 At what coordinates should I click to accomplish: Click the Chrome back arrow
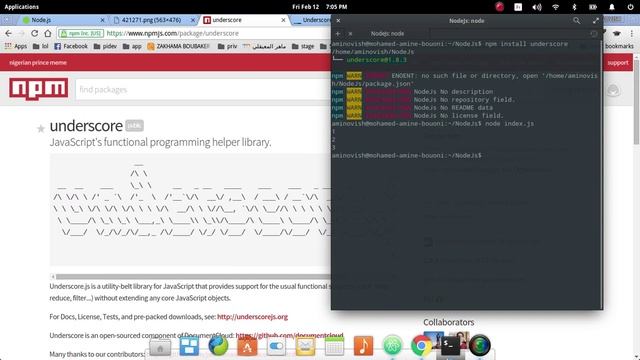tap(9, 33)
